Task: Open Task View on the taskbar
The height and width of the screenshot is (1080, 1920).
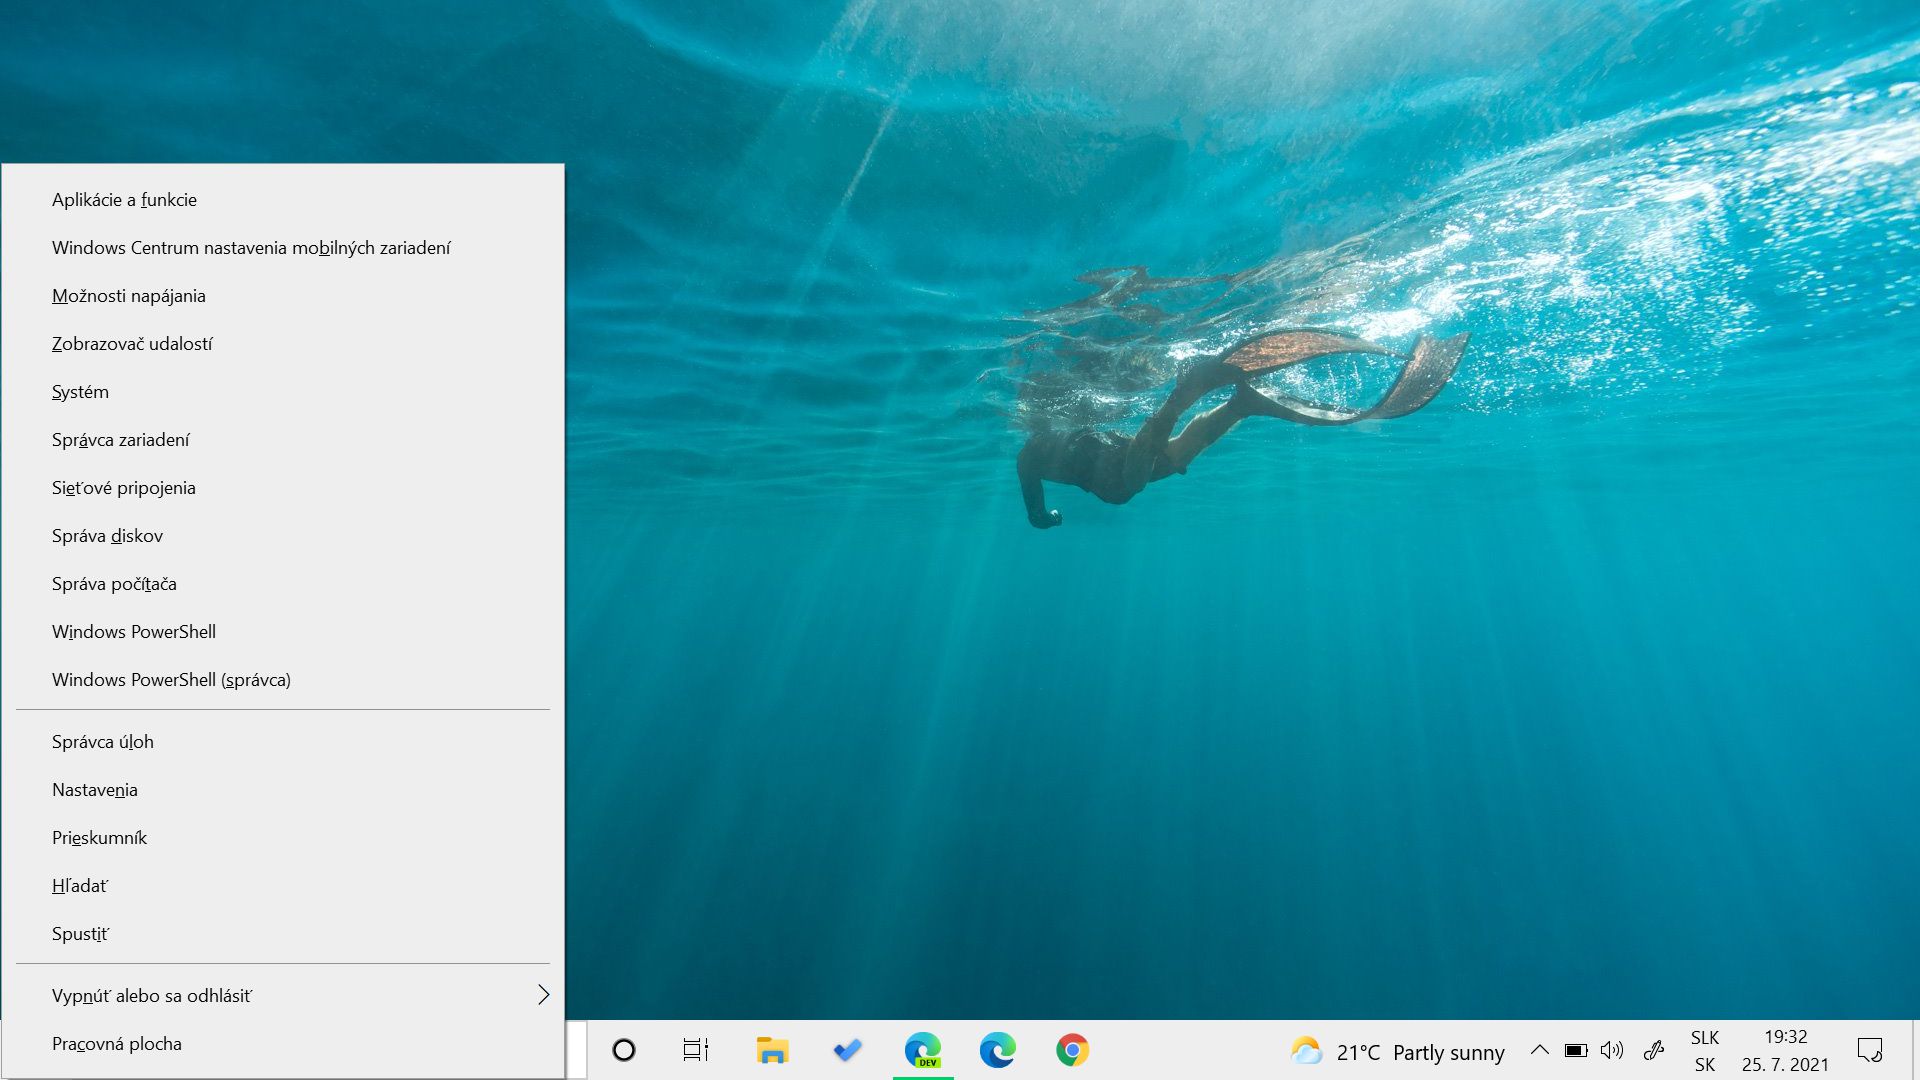Action: [x=696, y=1050]
